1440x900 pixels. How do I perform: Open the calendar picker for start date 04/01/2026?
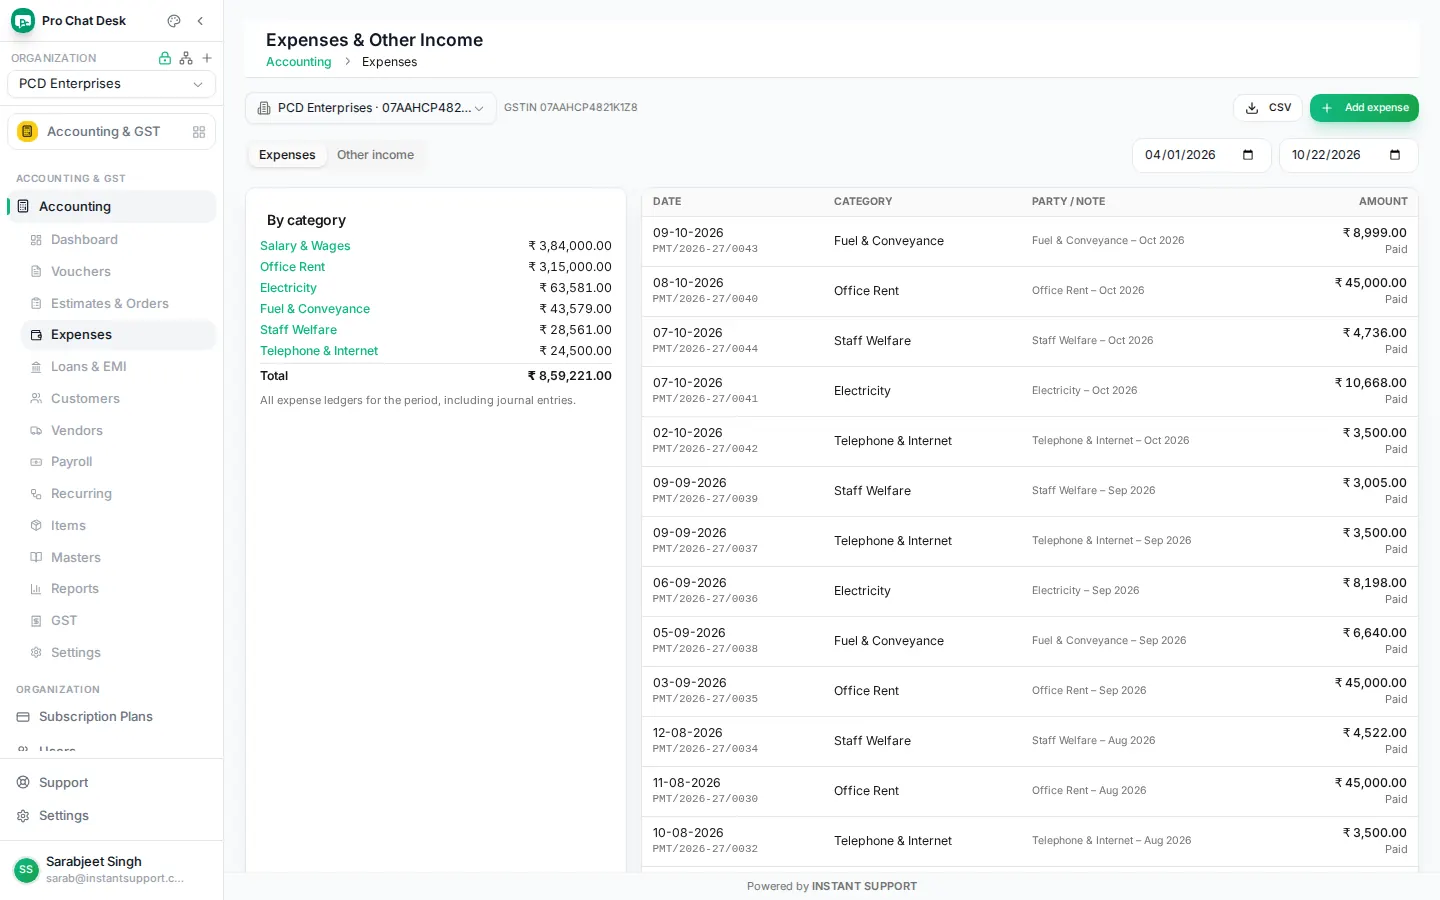1248,155
